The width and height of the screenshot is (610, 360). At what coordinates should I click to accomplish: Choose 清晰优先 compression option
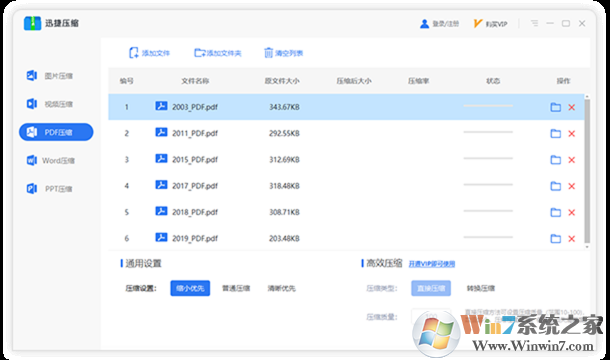pyautogui.click(x=281, y=288)
